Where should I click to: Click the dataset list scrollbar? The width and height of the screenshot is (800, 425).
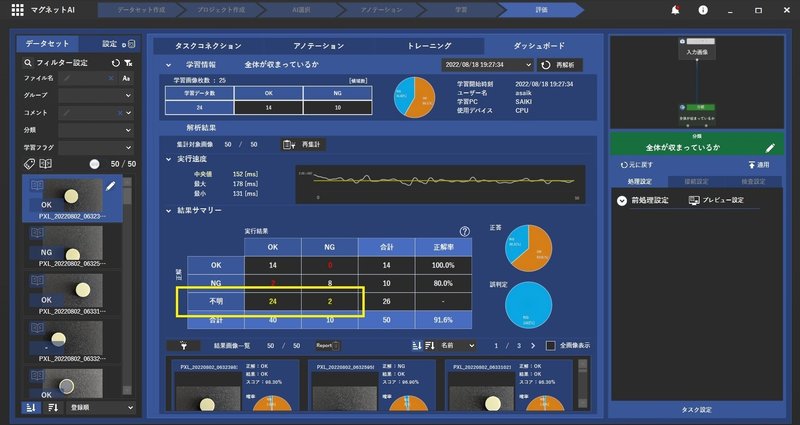pyautogui.click(x=127, y=286)
